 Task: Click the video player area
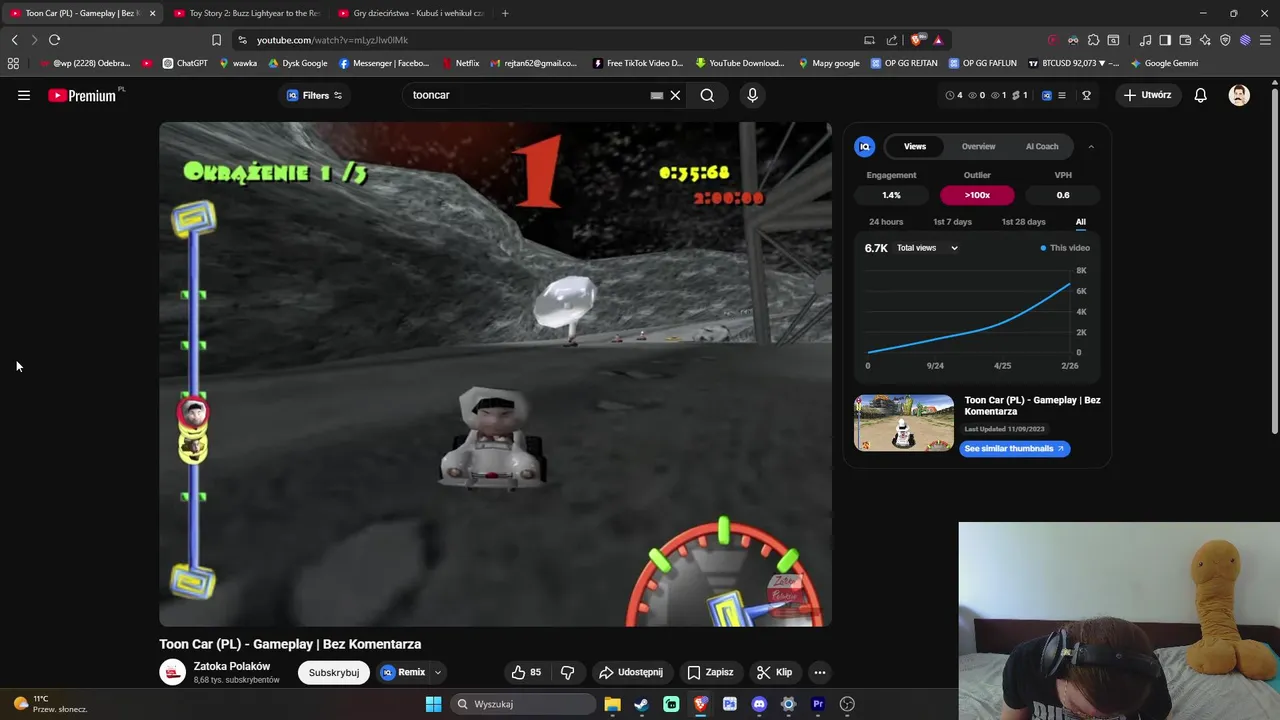pyautogui.click(x=495, y=374)
